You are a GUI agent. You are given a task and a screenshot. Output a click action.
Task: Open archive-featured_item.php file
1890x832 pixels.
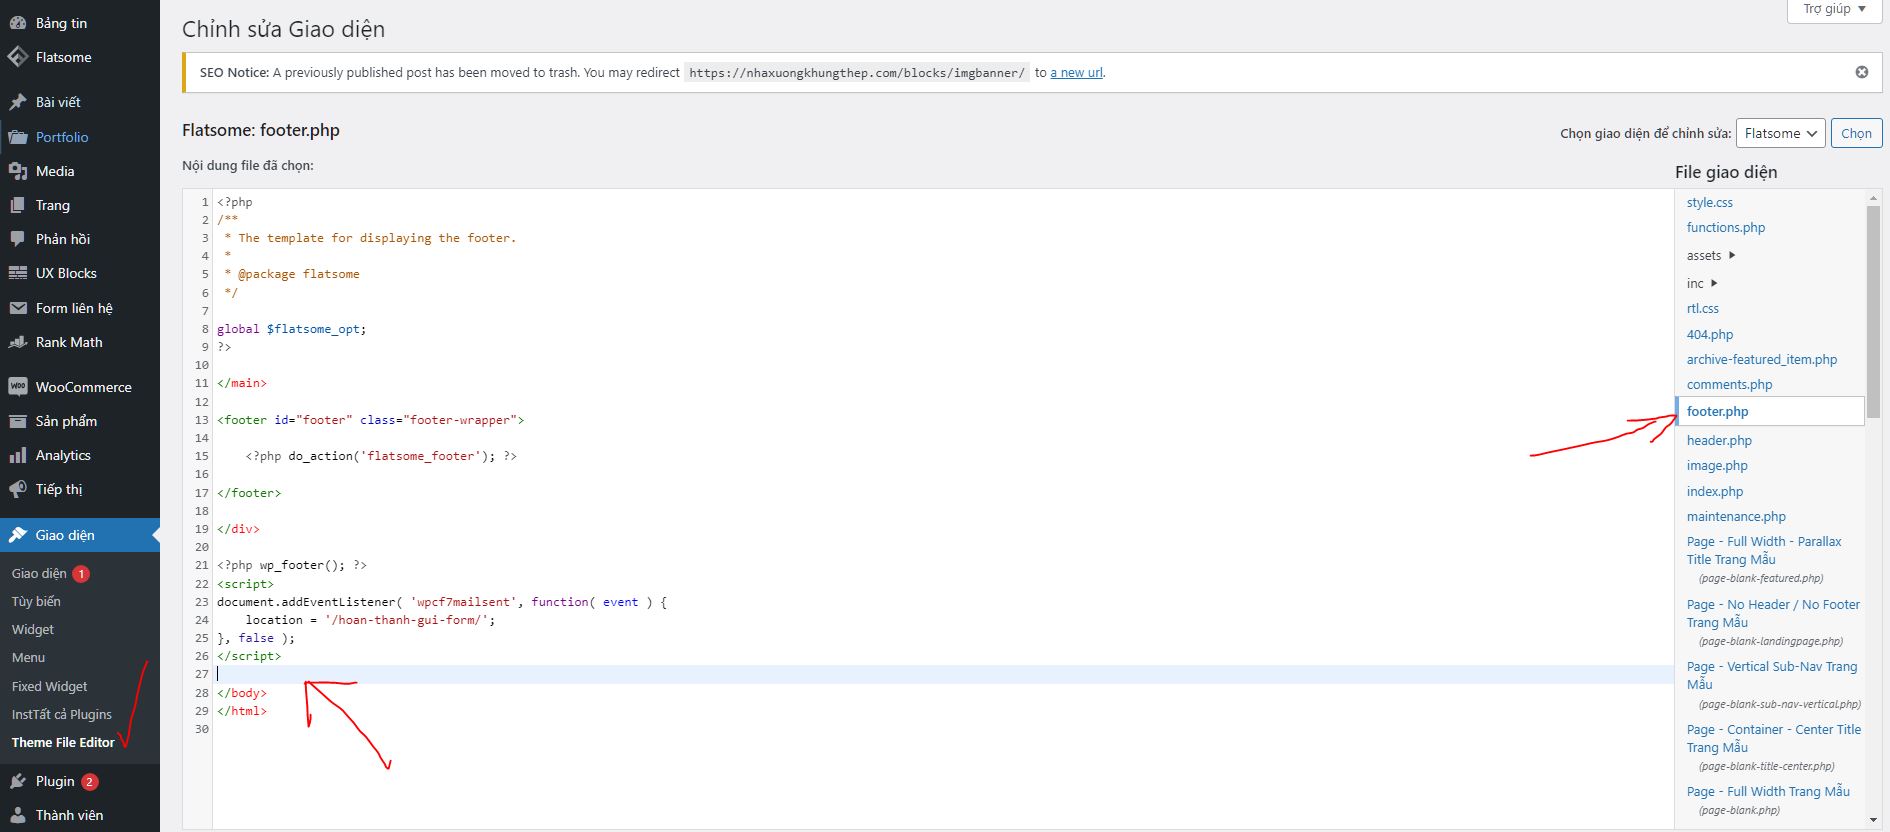click(1762, 359)
